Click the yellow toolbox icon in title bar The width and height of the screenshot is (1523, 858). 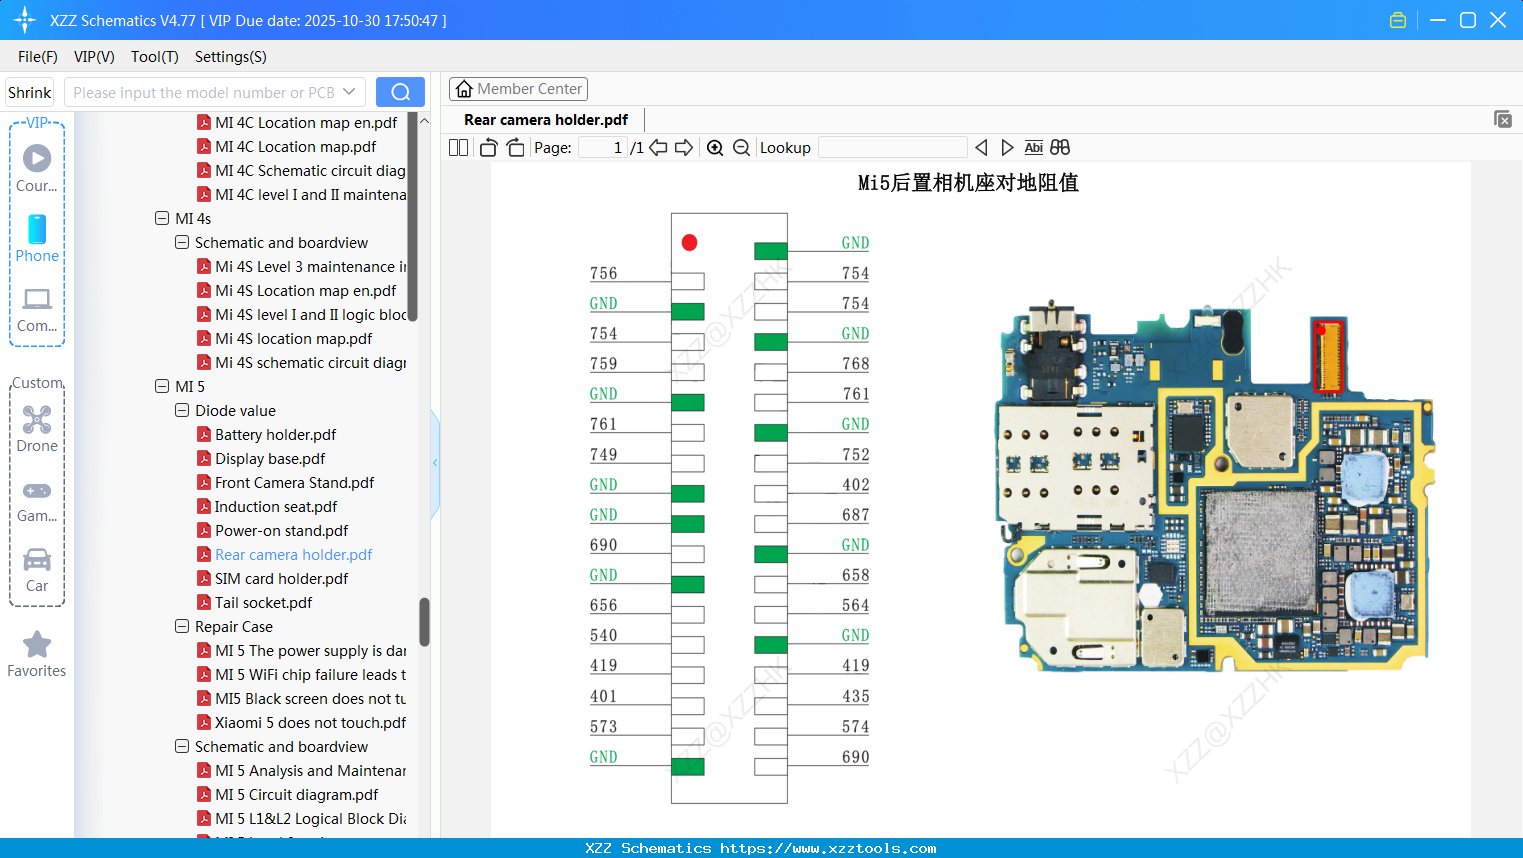[x=1398, y=20]
